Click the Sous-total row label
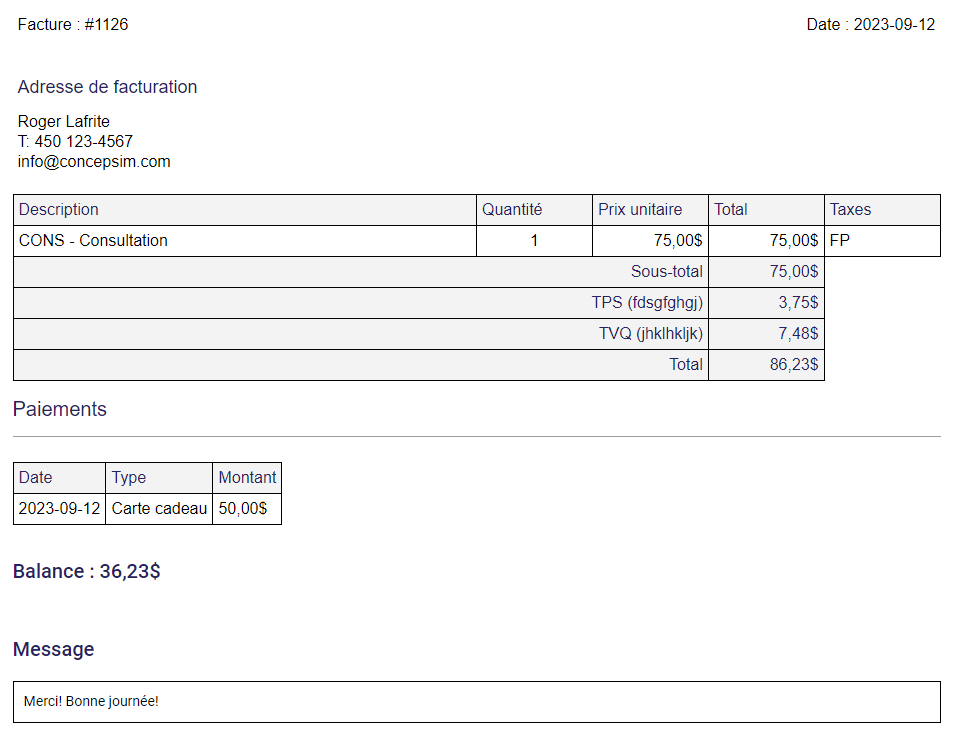The height and width of the screenshot is (753, 963). pos(666,272)
